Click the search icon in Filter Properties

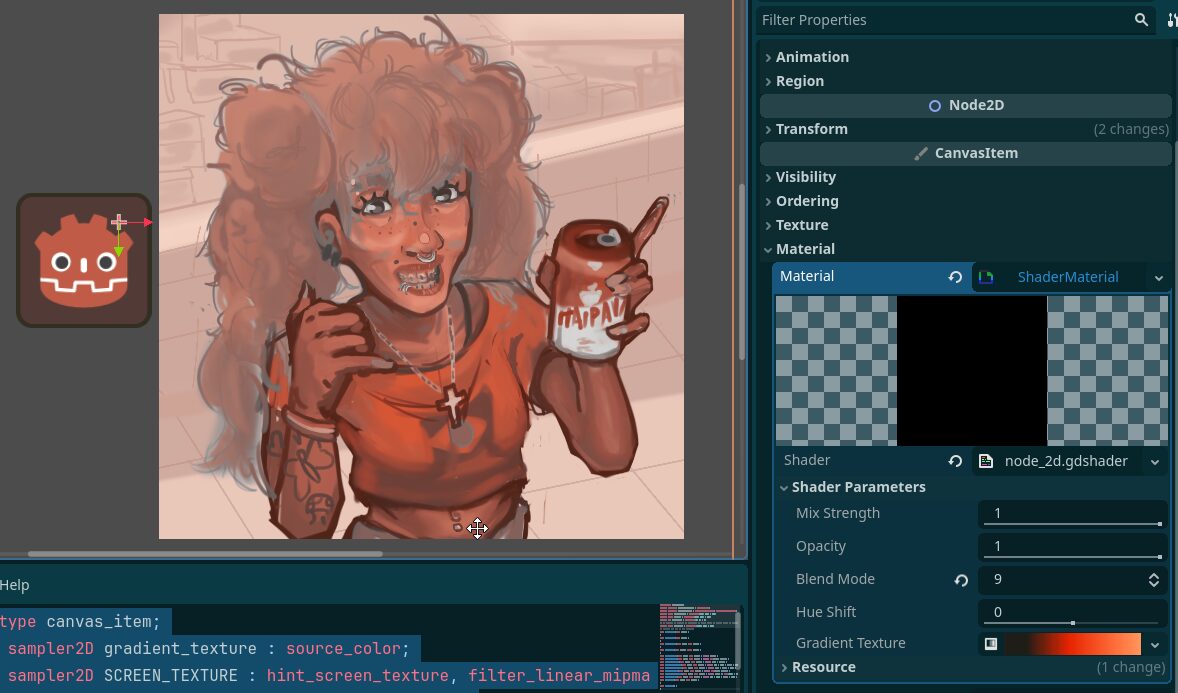(x=1141, y=20)
